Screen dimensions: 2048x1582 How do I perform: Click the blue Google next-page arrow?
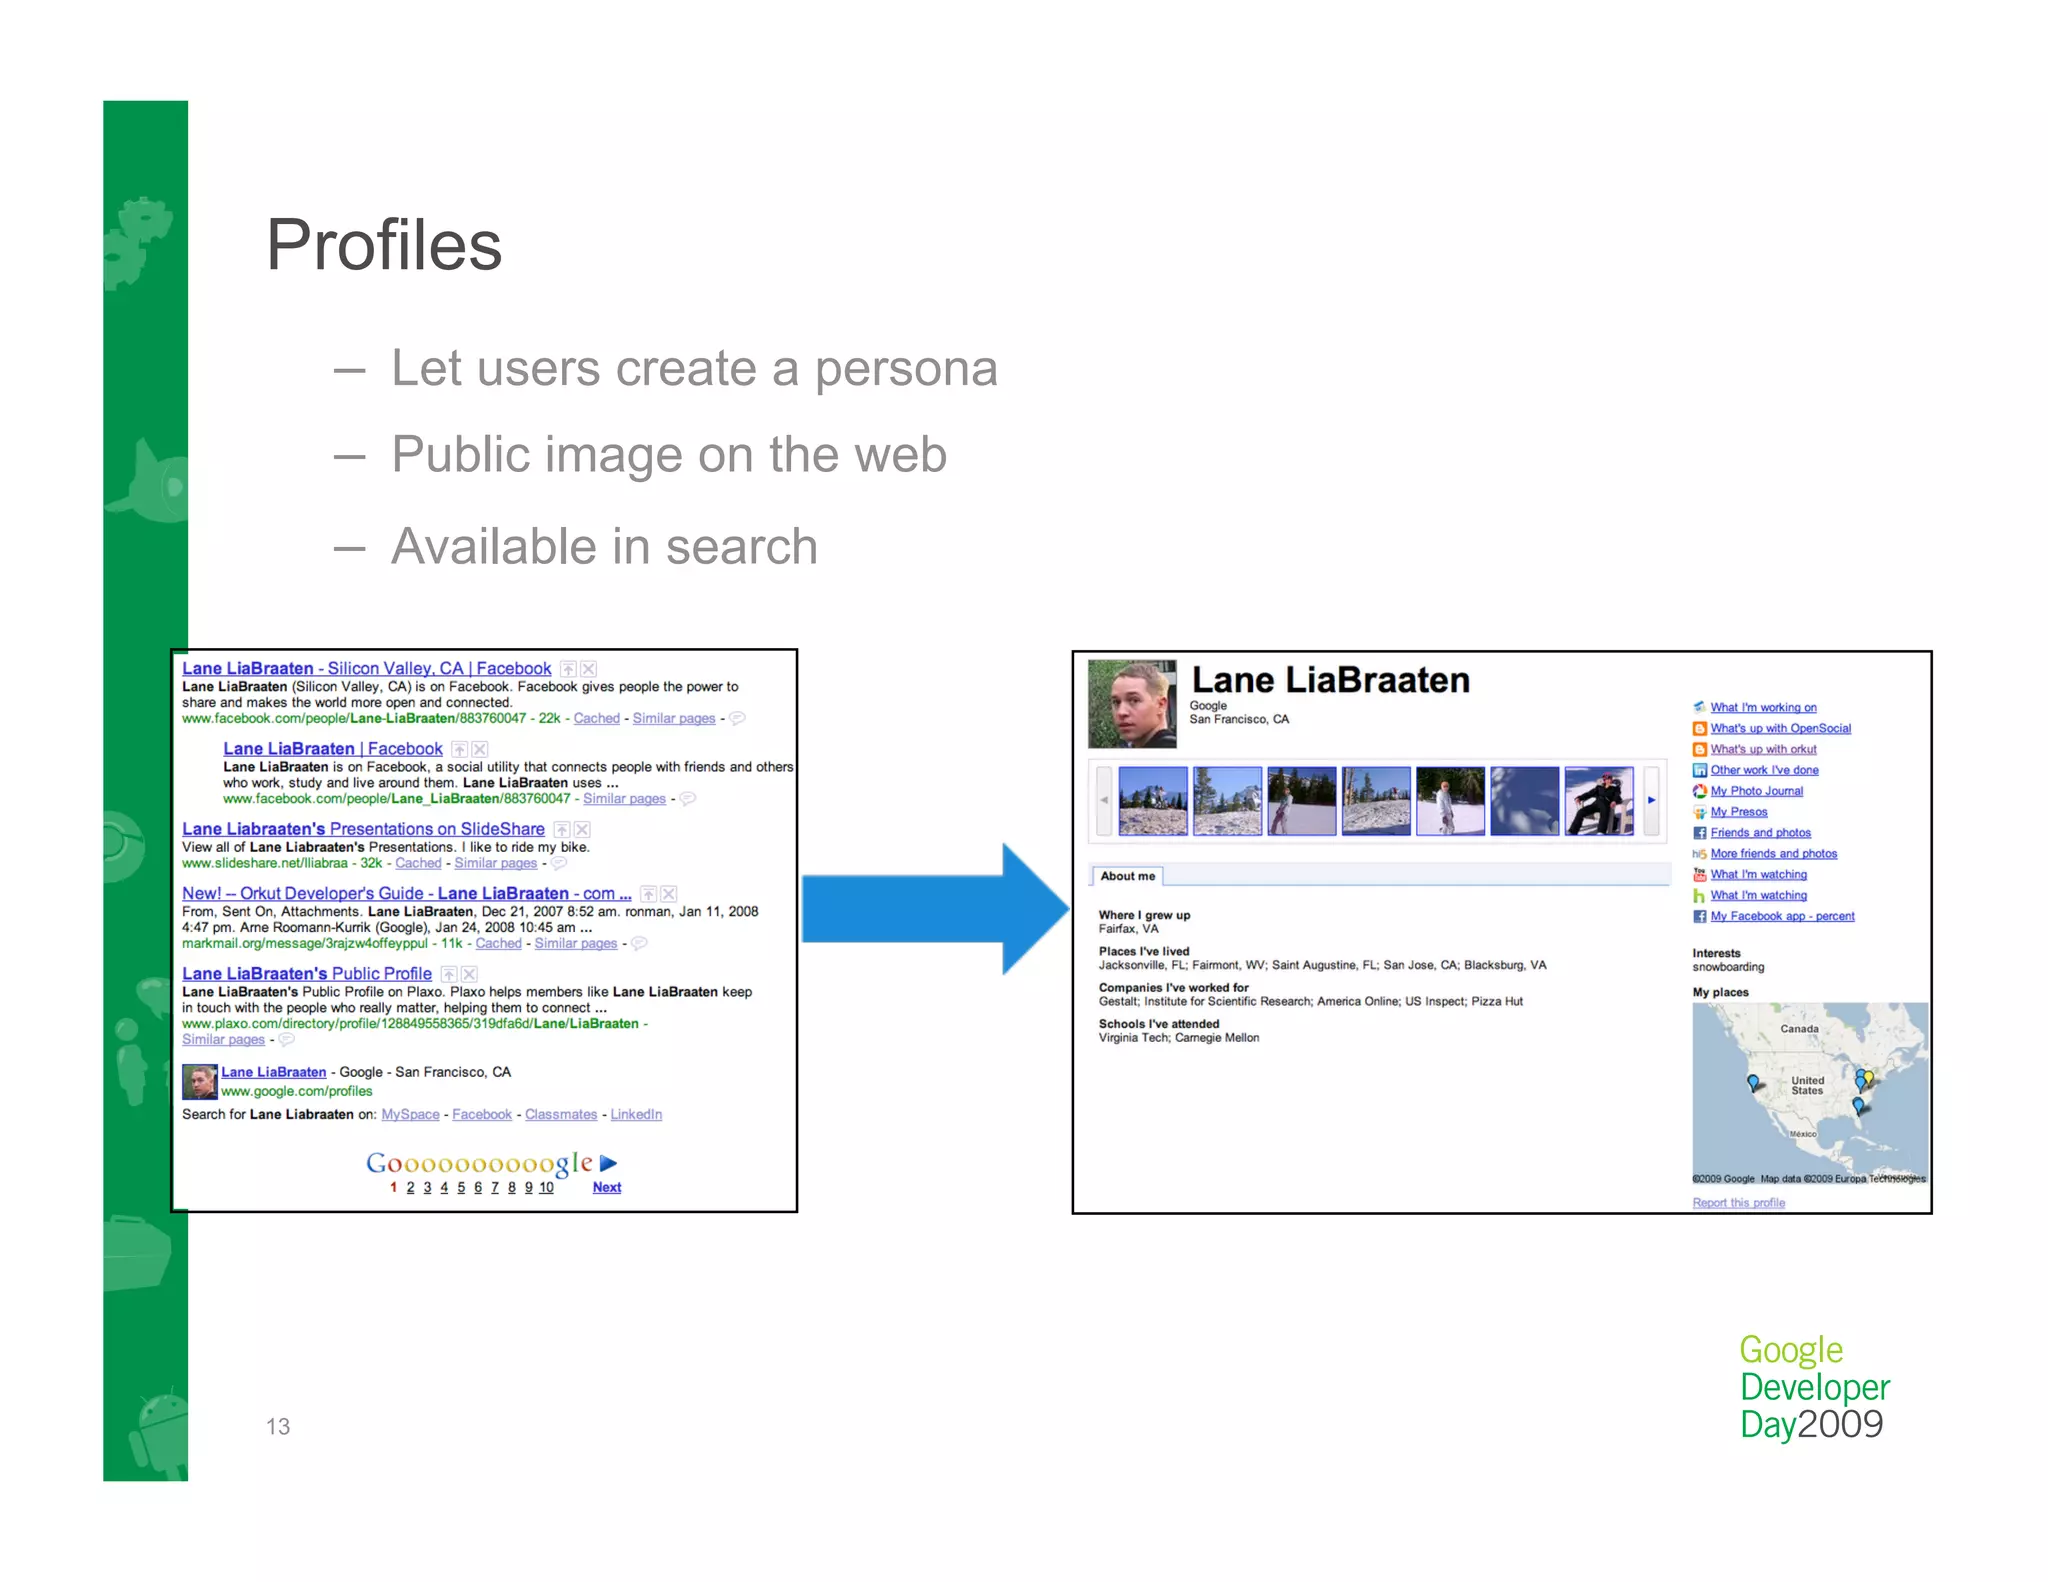(x=609, y=1163)
